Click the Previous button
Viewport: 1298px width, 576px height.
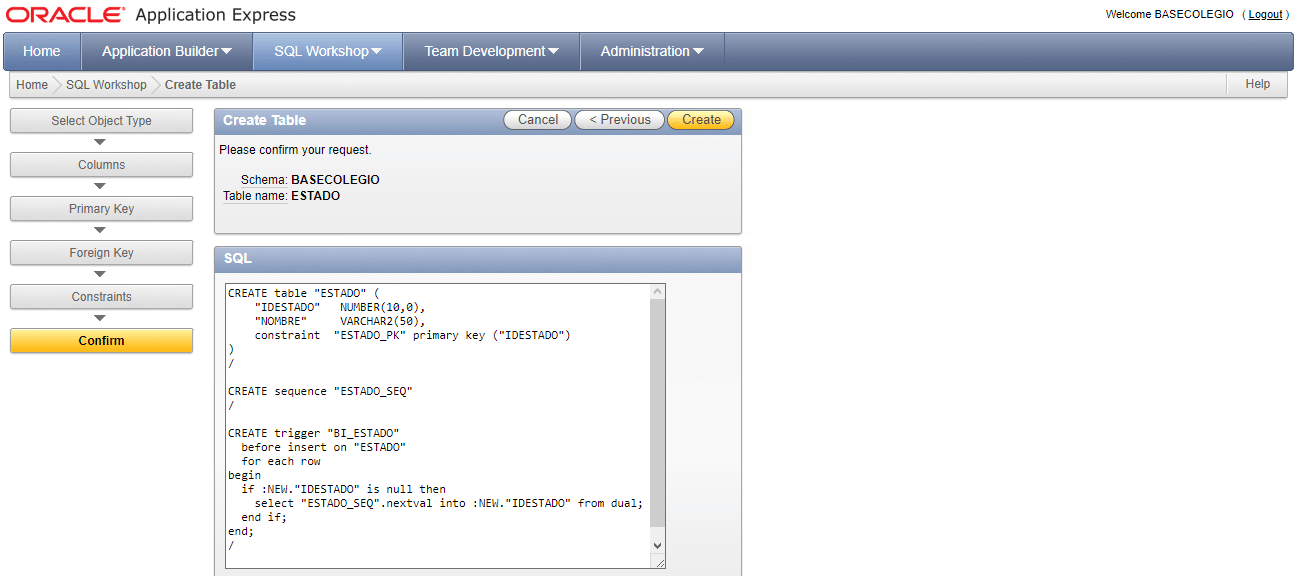(x=619, y=120)
